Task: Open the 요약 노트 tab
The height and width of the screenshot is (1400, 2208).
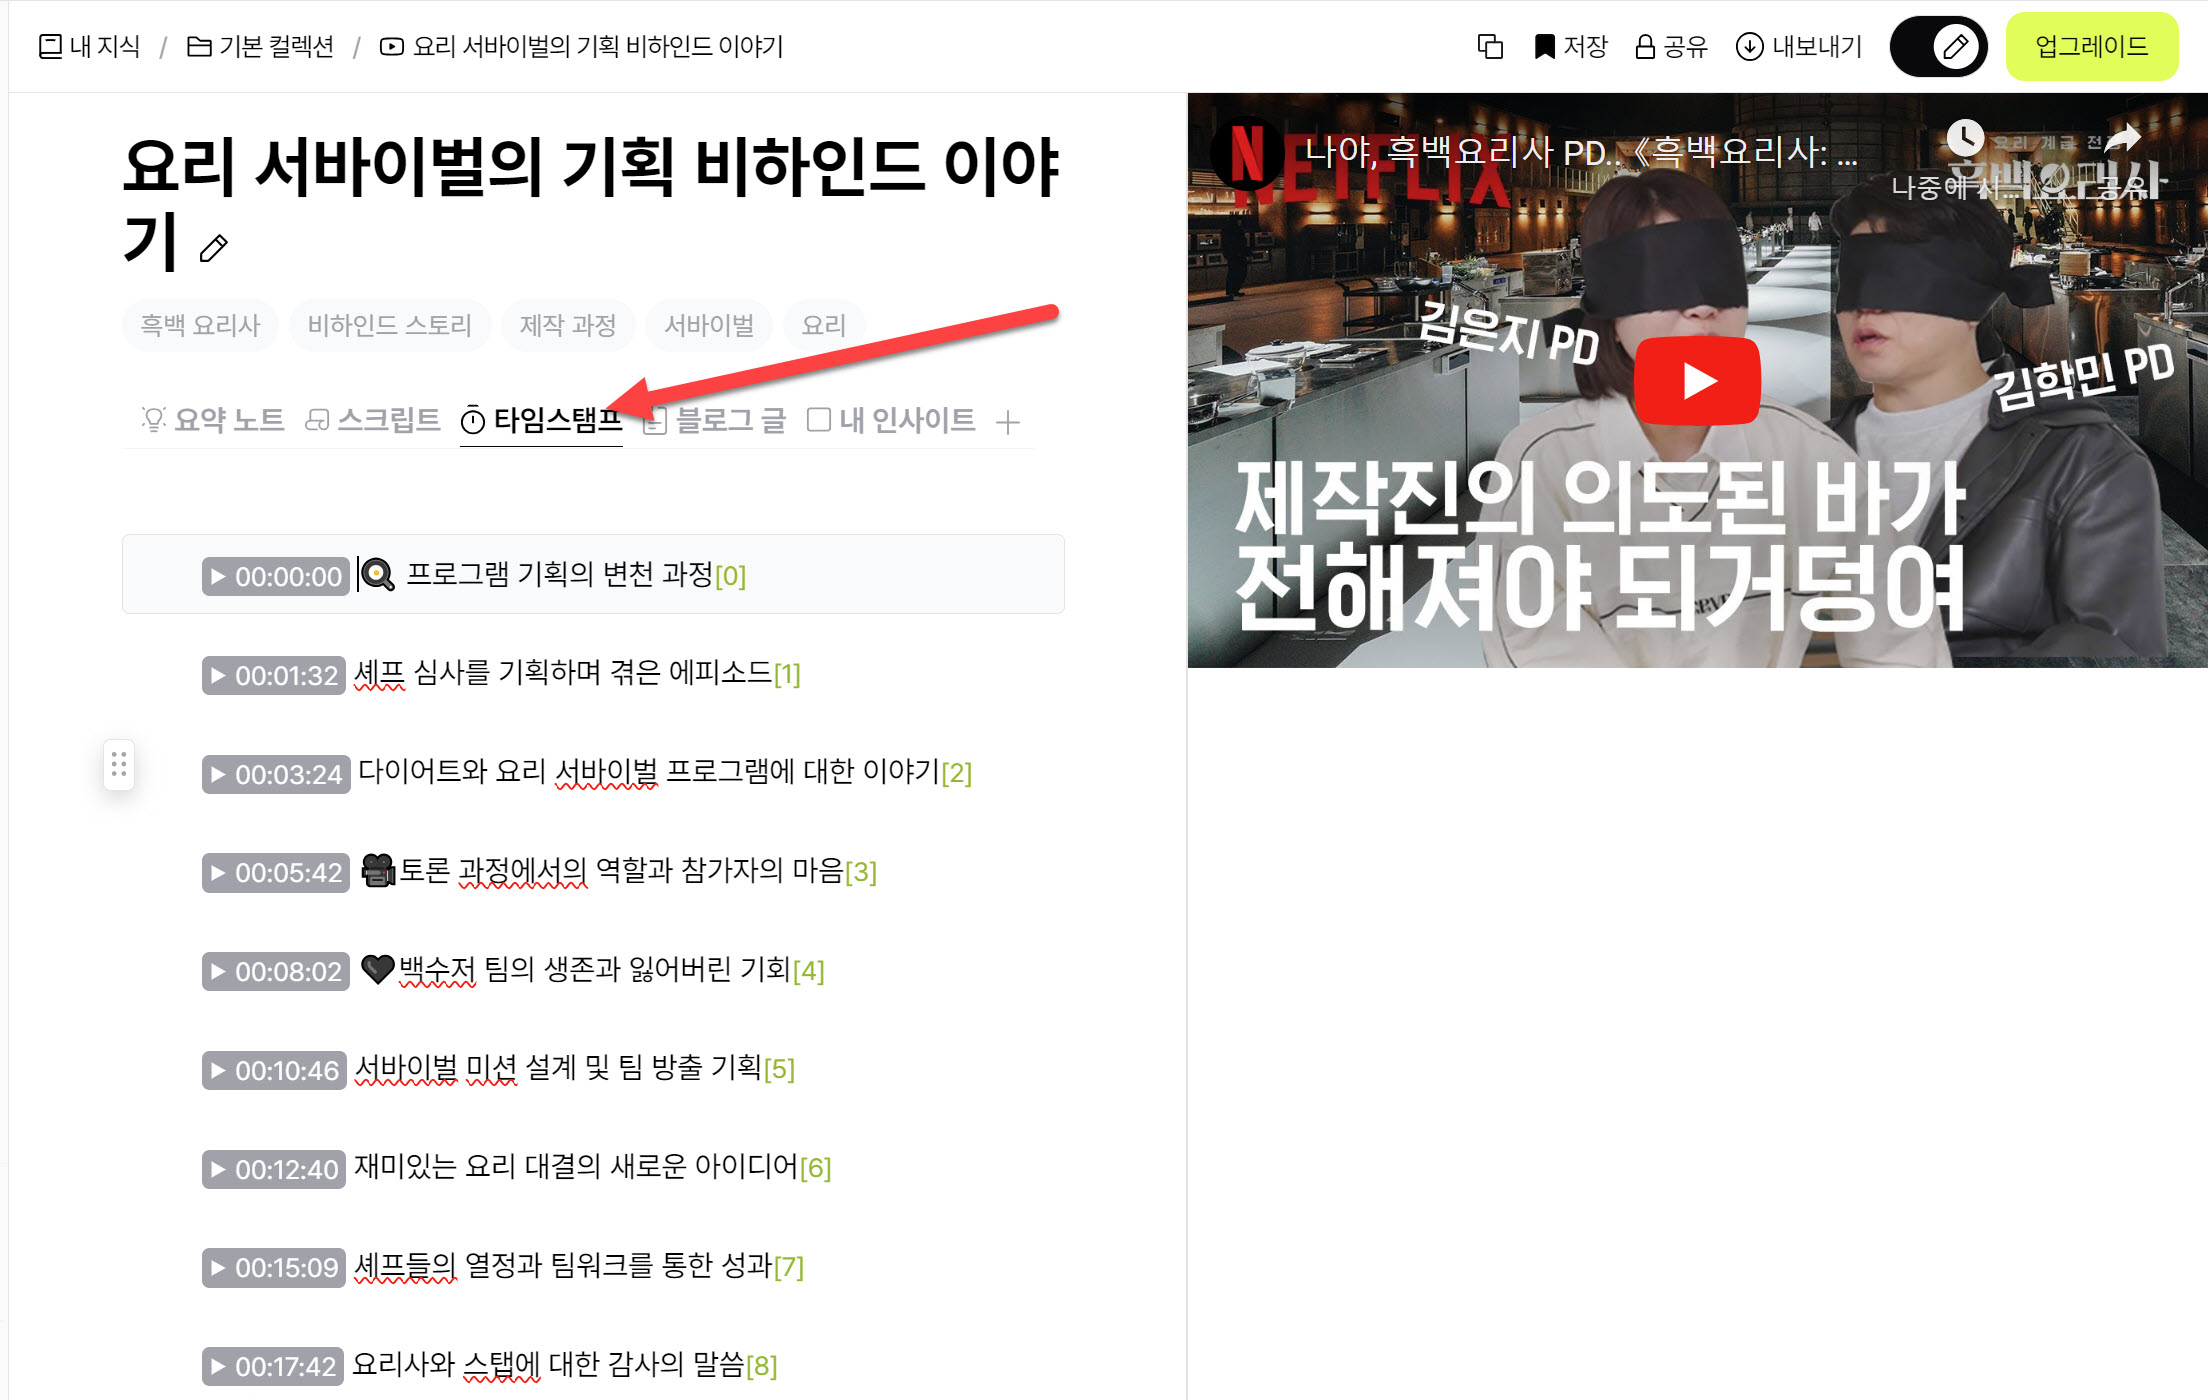Action: click(x=213, y=420)
